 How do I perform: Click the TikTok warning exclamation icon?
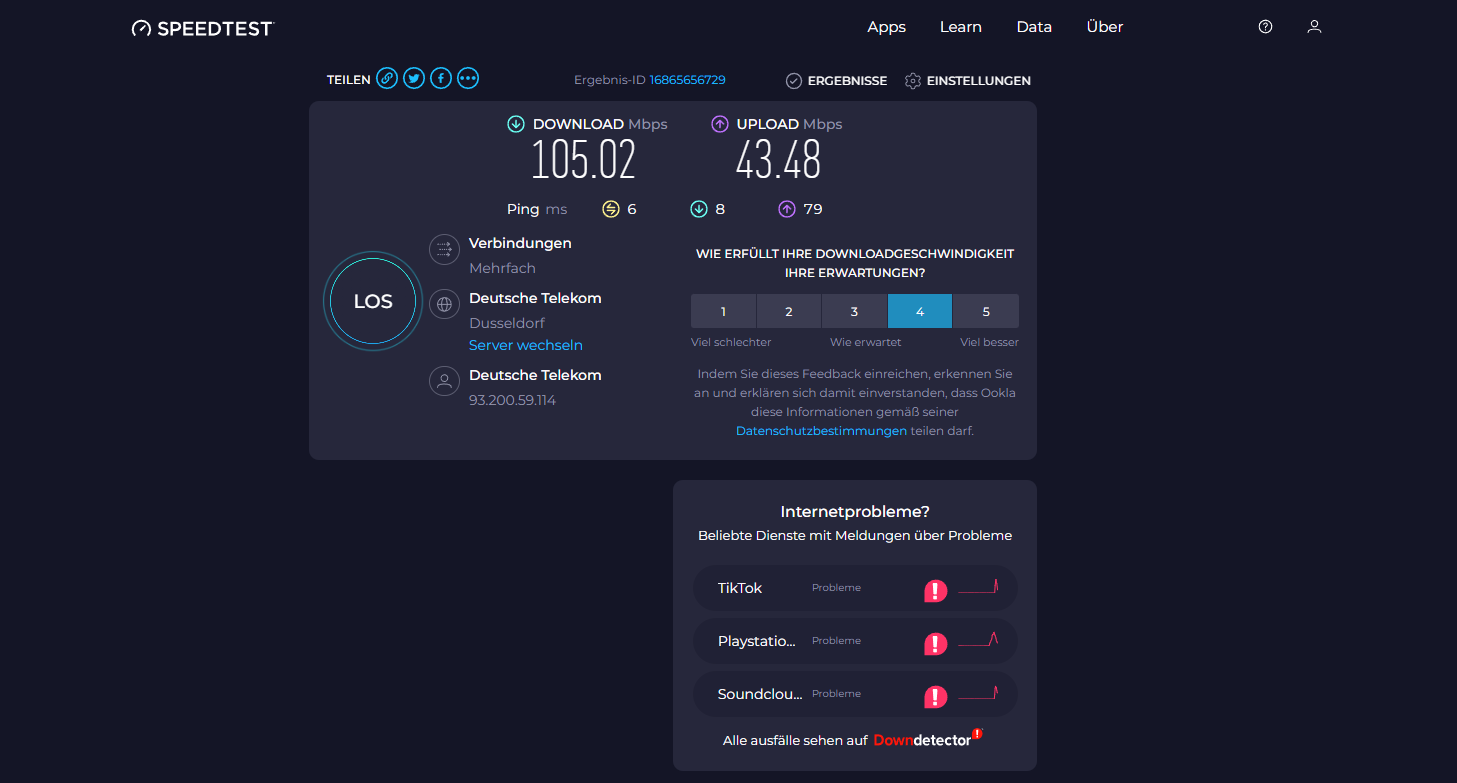pyautogui.click(x=935, y=591)
